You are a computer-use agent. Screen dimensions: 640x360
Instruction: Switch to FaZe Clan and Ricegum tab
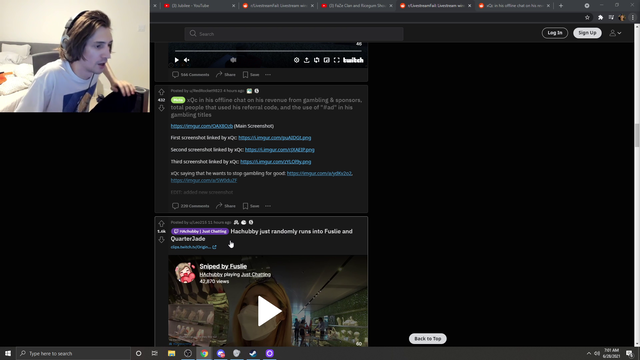(357, 6)
